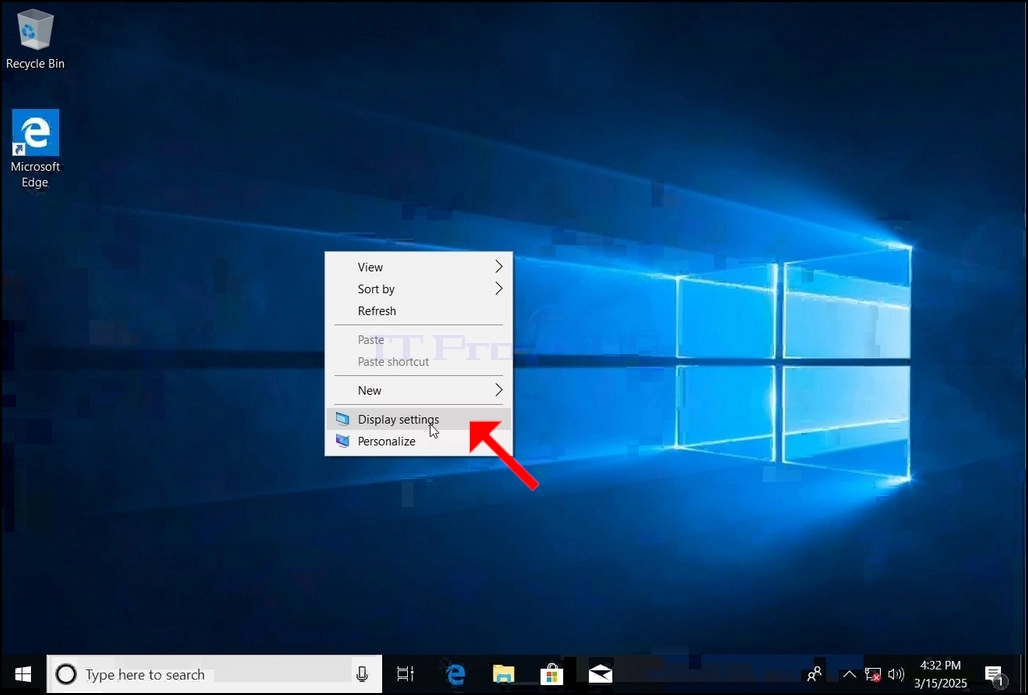Open Microsoft Store from the taskbar

551,674
